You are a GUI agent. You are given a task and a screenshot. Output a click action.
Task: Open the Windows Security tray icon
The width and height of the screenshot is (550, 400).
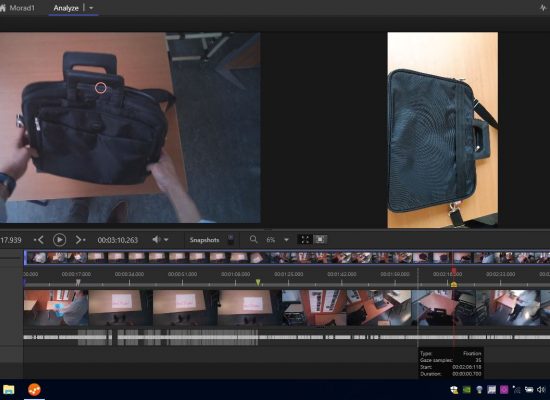click(454, 390)
